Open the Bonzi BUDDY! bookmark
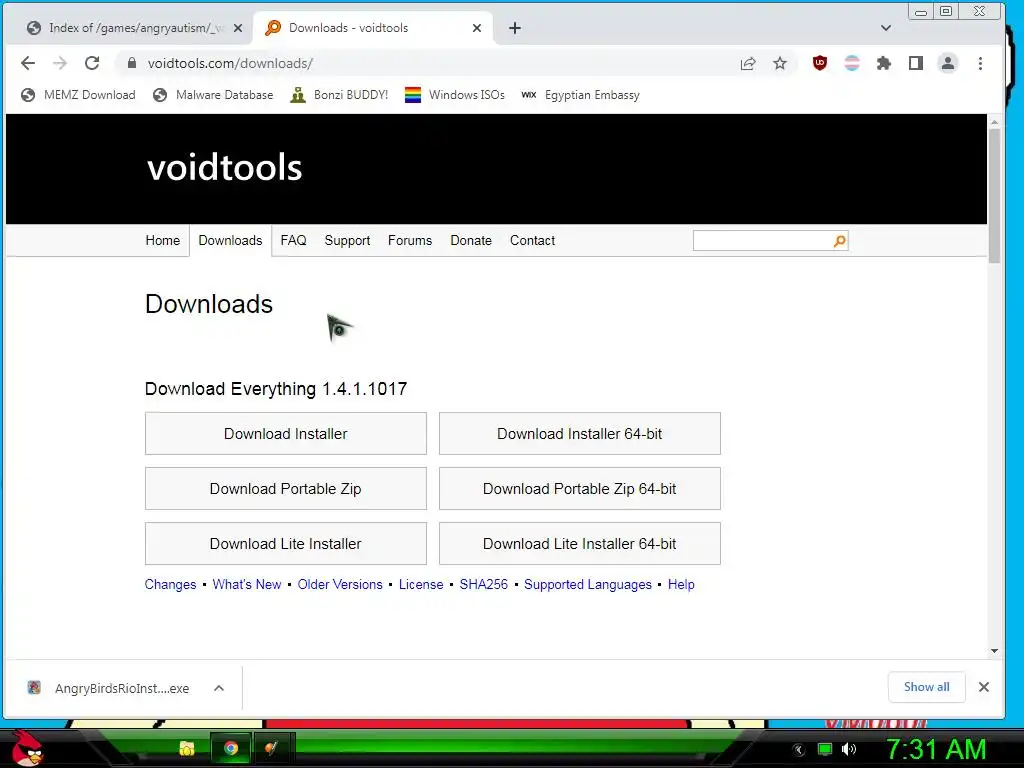This screenshot has height=768, width=1024. point(340,95)
